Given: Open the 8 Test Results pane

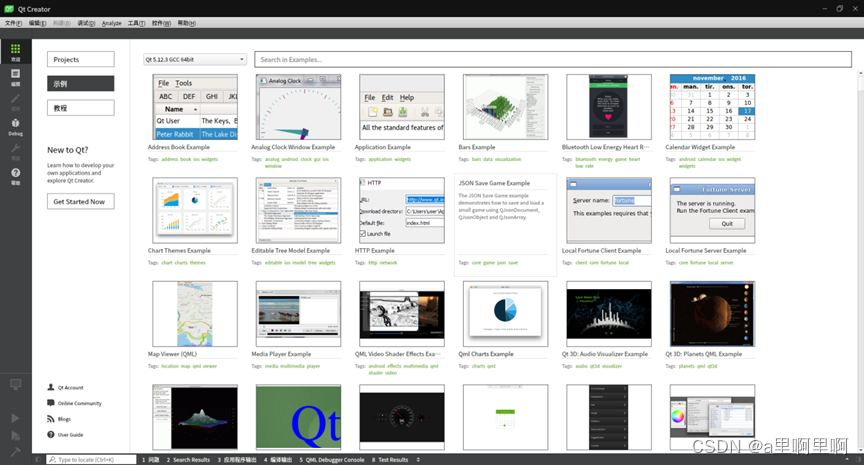Looking at the screenshot, I should [390, 459].
